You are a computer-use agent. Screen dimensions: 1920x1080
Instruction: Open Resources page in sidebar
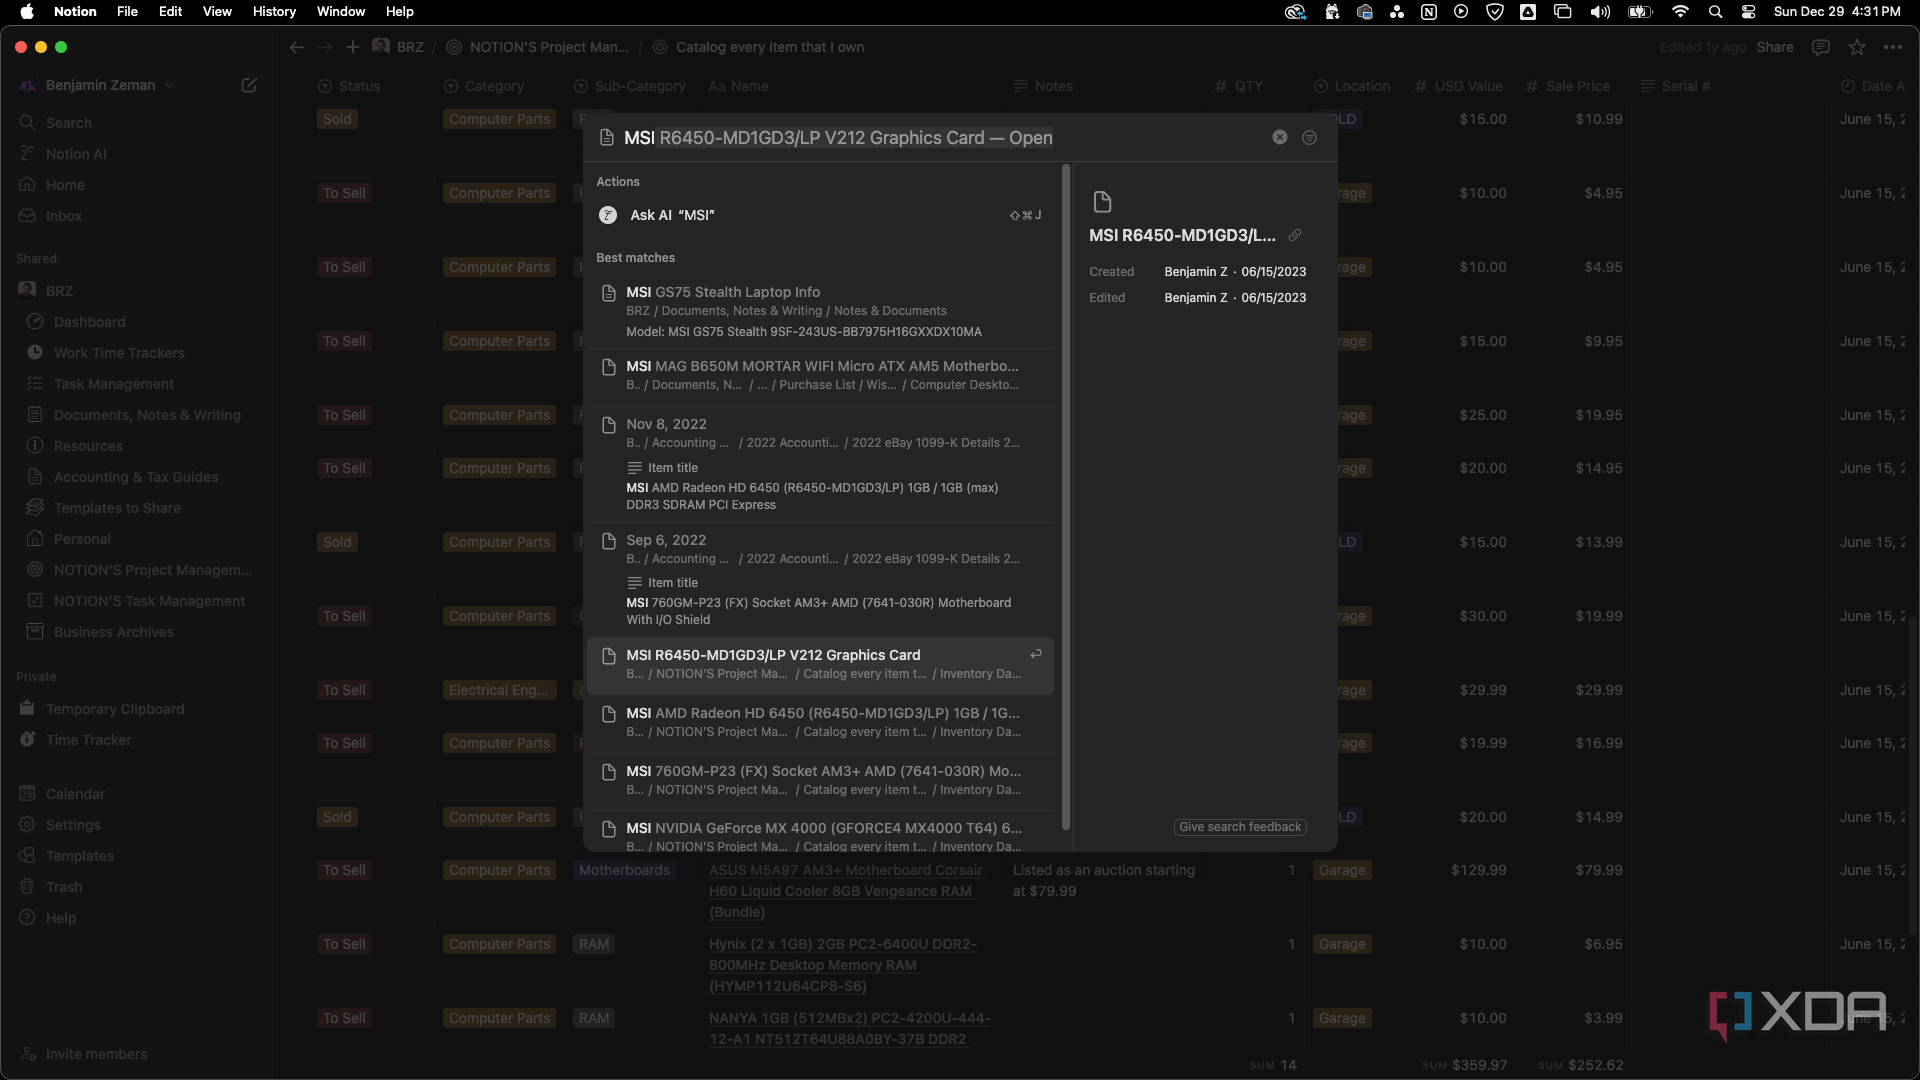pos(88,446)
